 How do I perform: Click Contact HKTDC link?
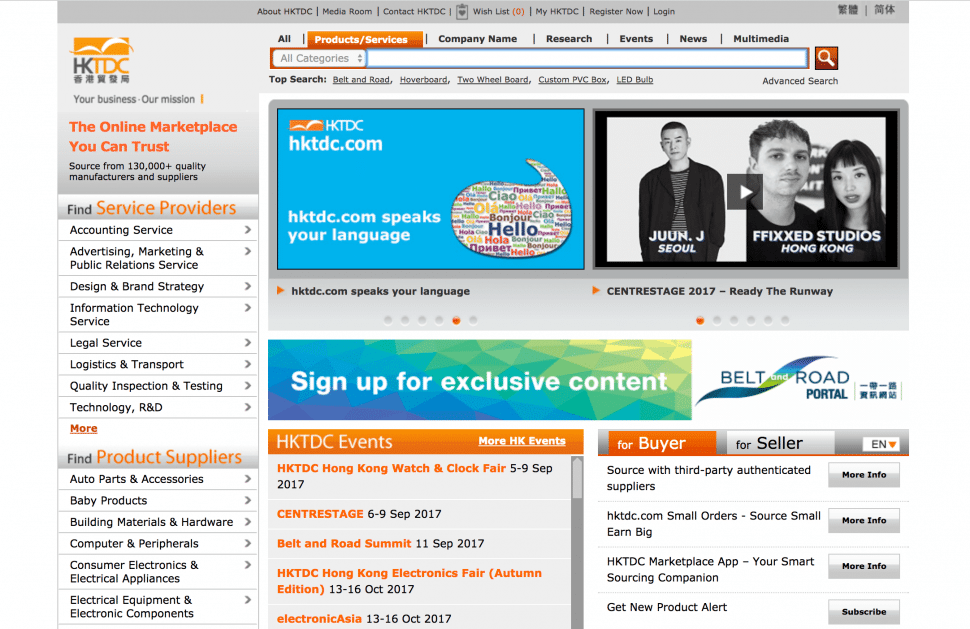click(414, 12)
